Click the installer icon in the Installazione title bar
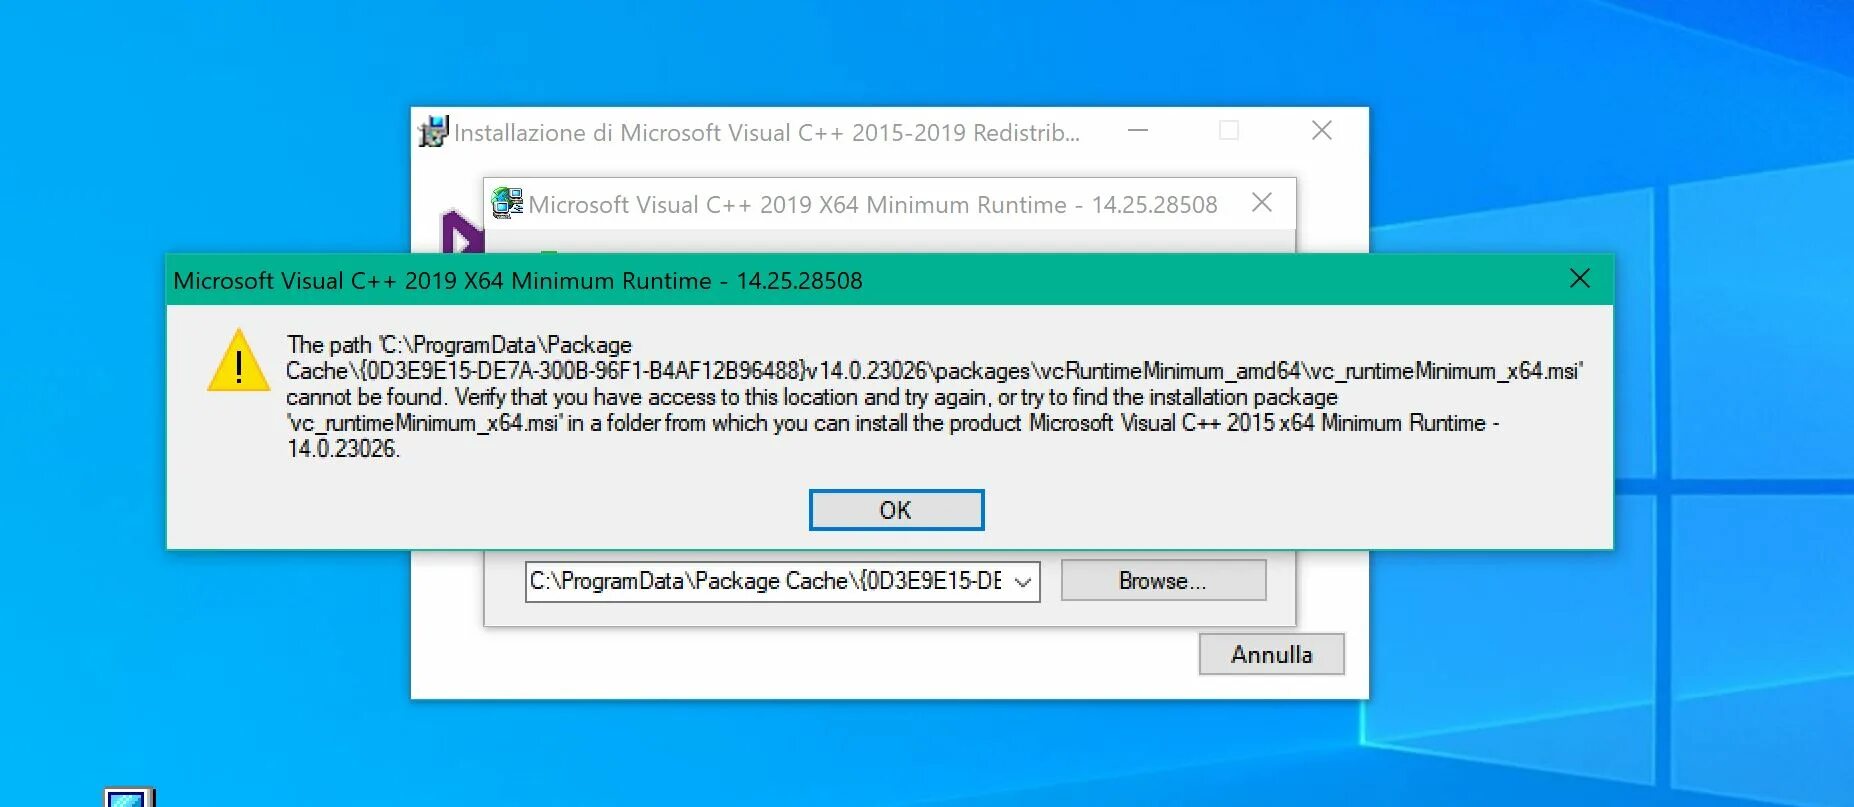Viewport: 1854px width, 807px height. [433, 131]
